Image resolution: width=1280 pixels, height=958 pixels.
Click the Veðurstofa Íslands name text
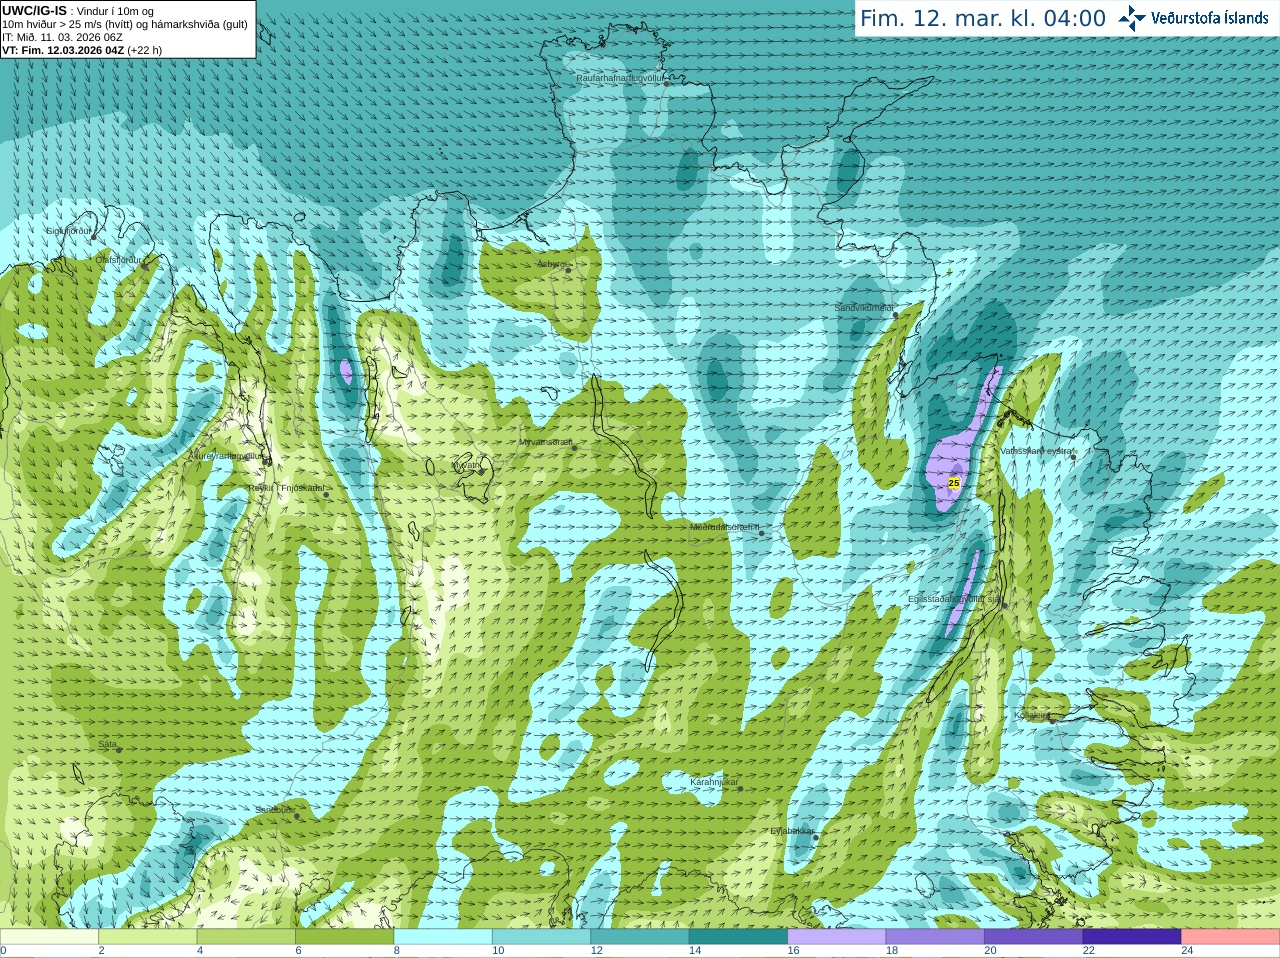click(1209, 18)
